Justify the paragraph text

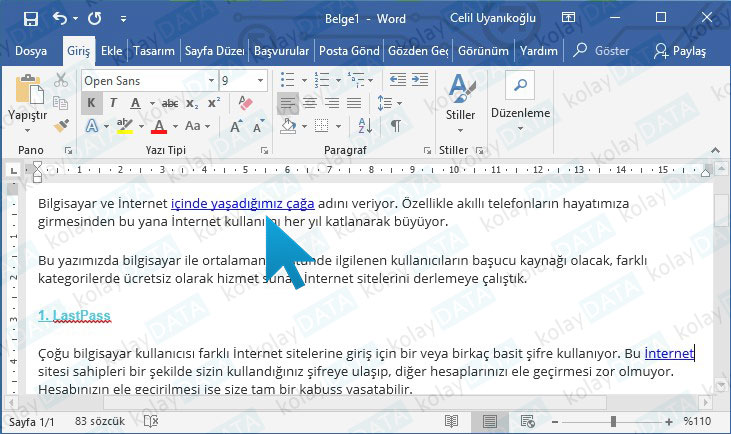[354, 103]
